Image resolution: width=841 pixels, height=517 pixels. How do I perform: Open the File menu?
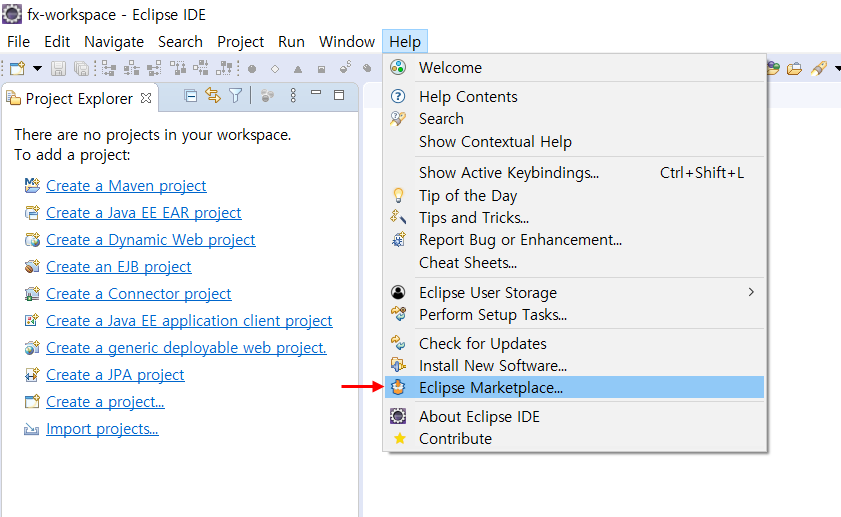pyautogui.click(x=18, y=41)
